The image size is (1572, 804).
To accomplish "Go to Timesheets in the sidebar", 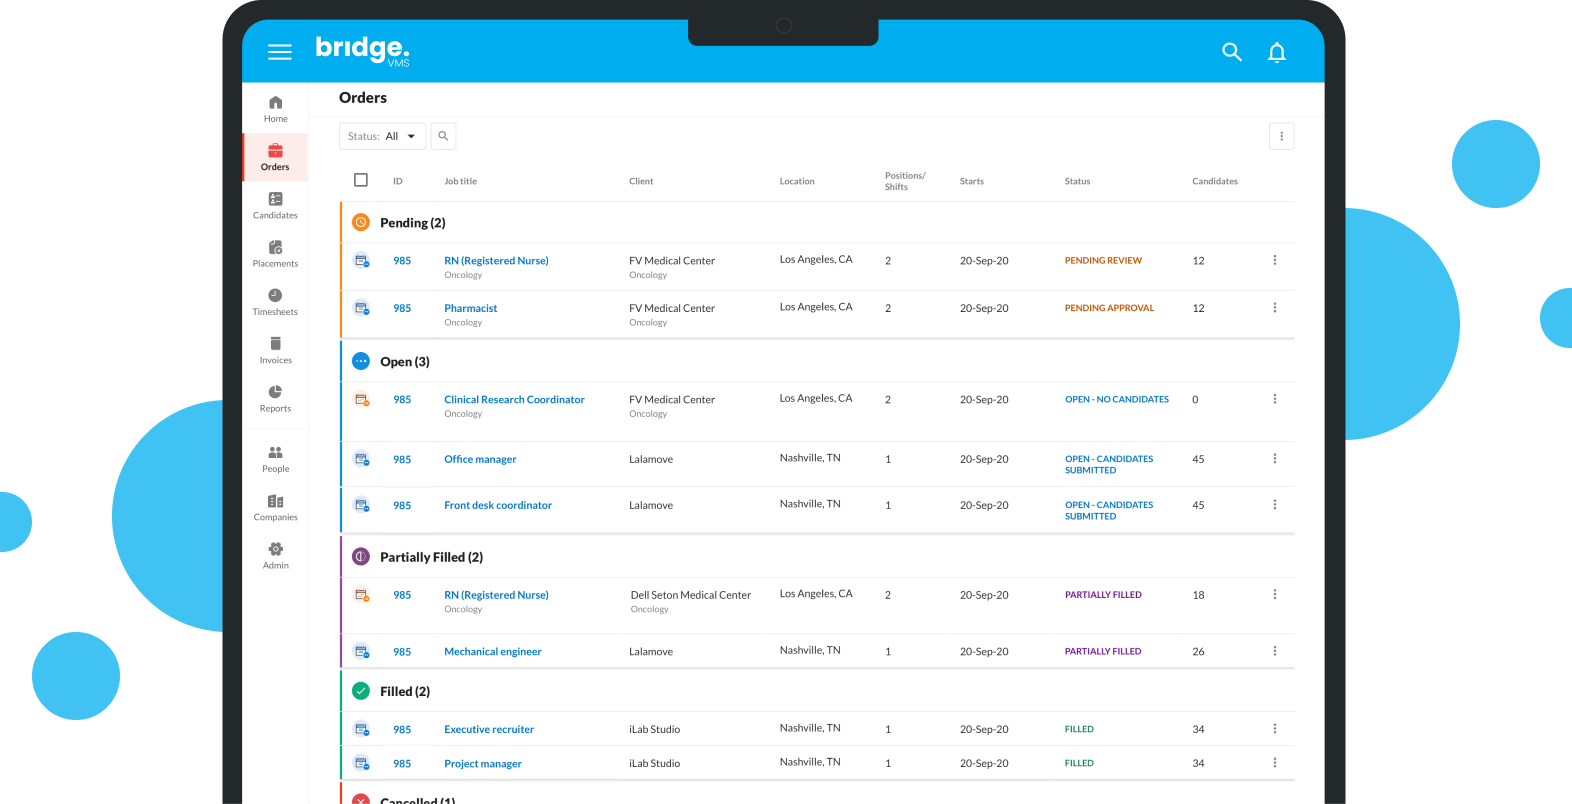I will tap(275, 302).
